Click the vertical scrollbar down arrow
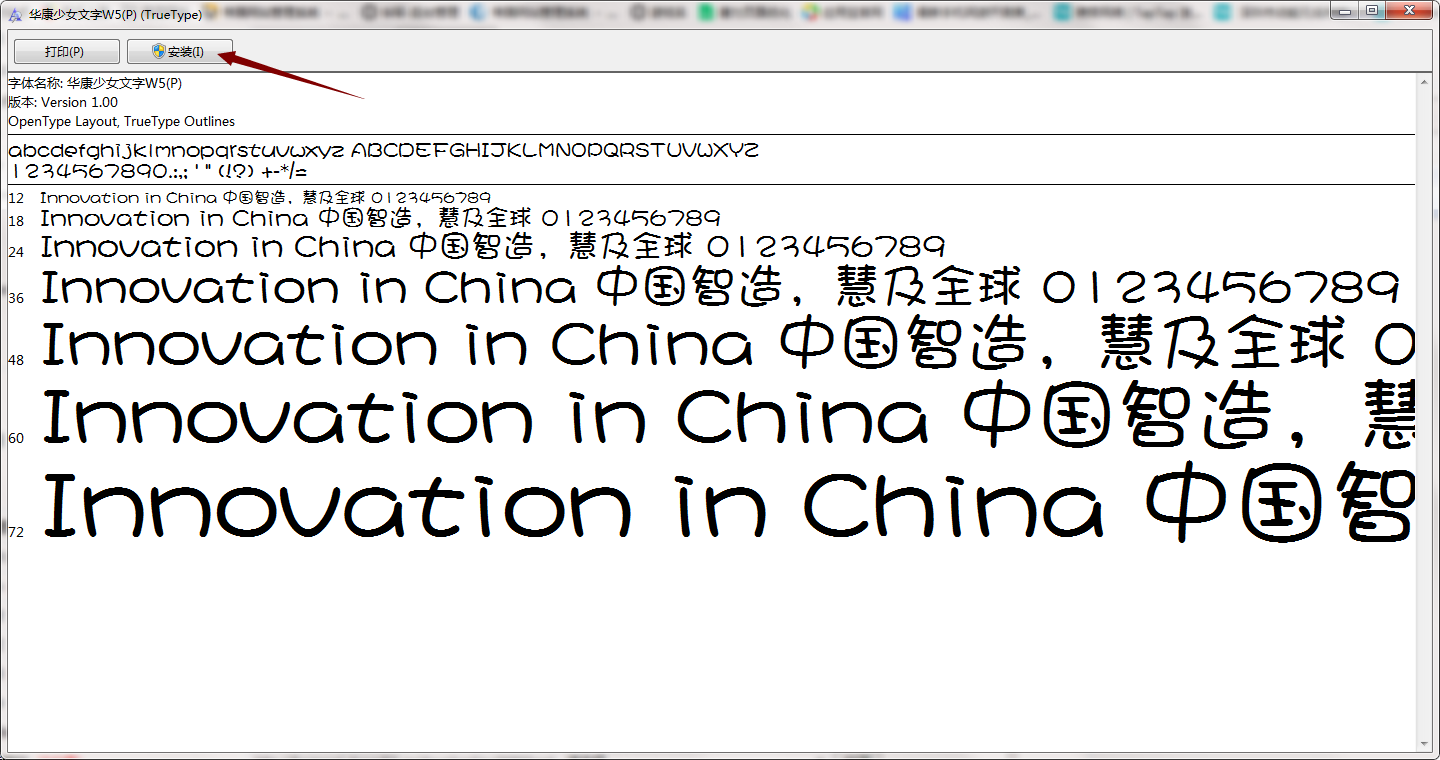The width and height of the screenshot is (1440, 760). [x=1425, y=743]
